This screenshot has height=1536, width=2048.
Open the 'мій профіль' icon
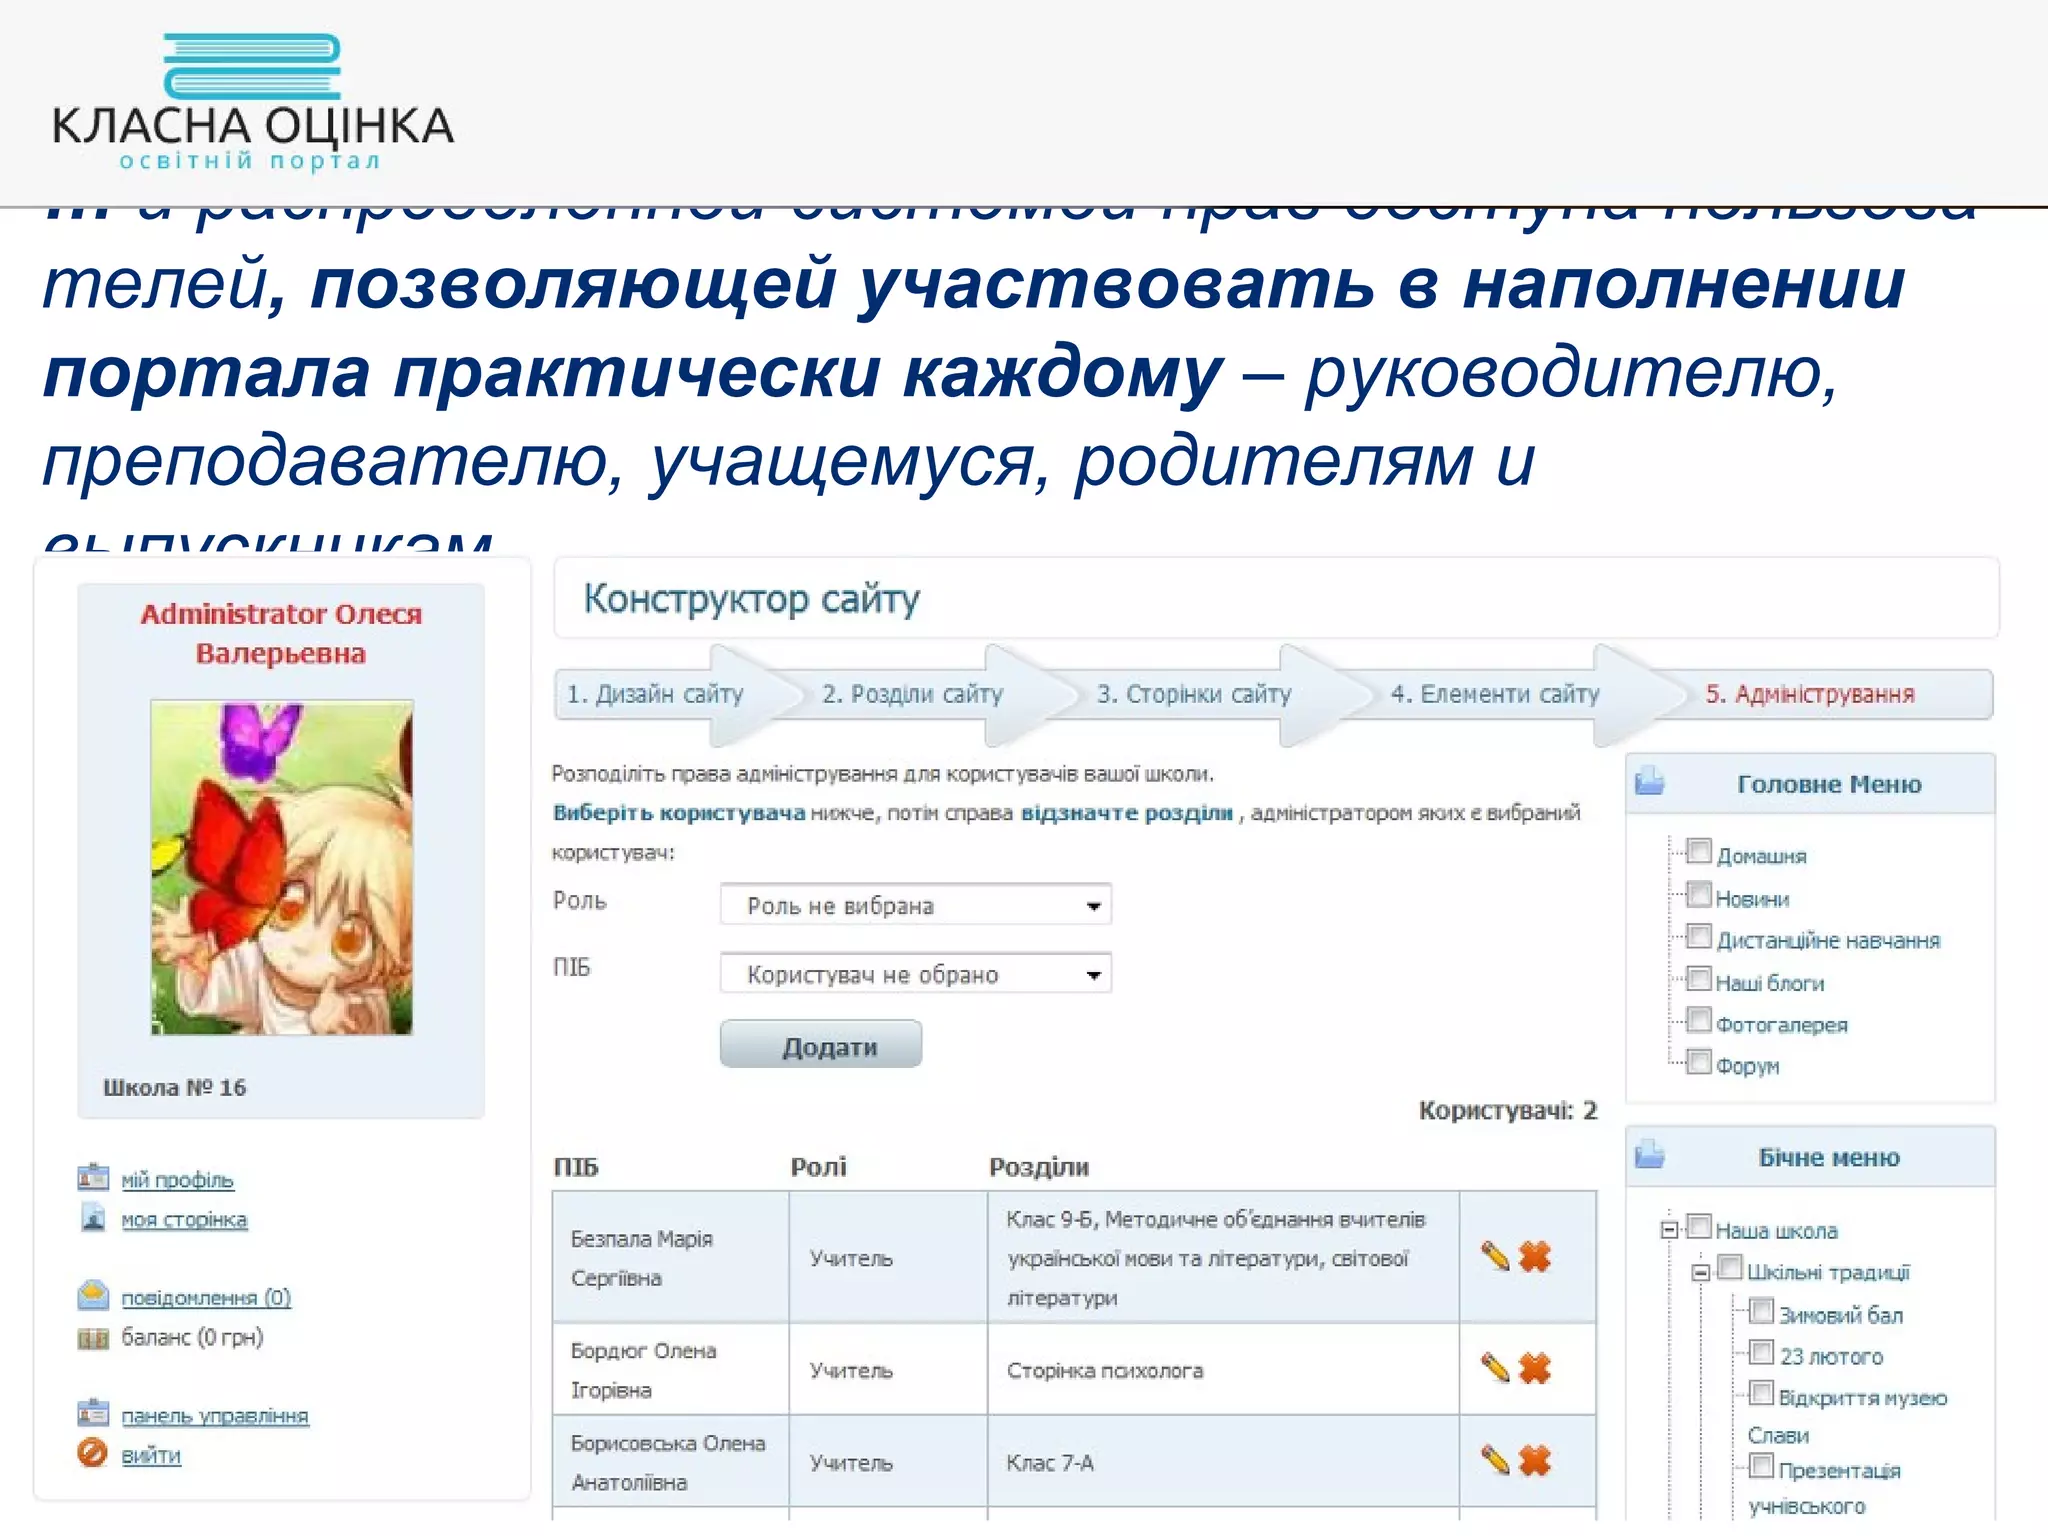point(93,1177)
